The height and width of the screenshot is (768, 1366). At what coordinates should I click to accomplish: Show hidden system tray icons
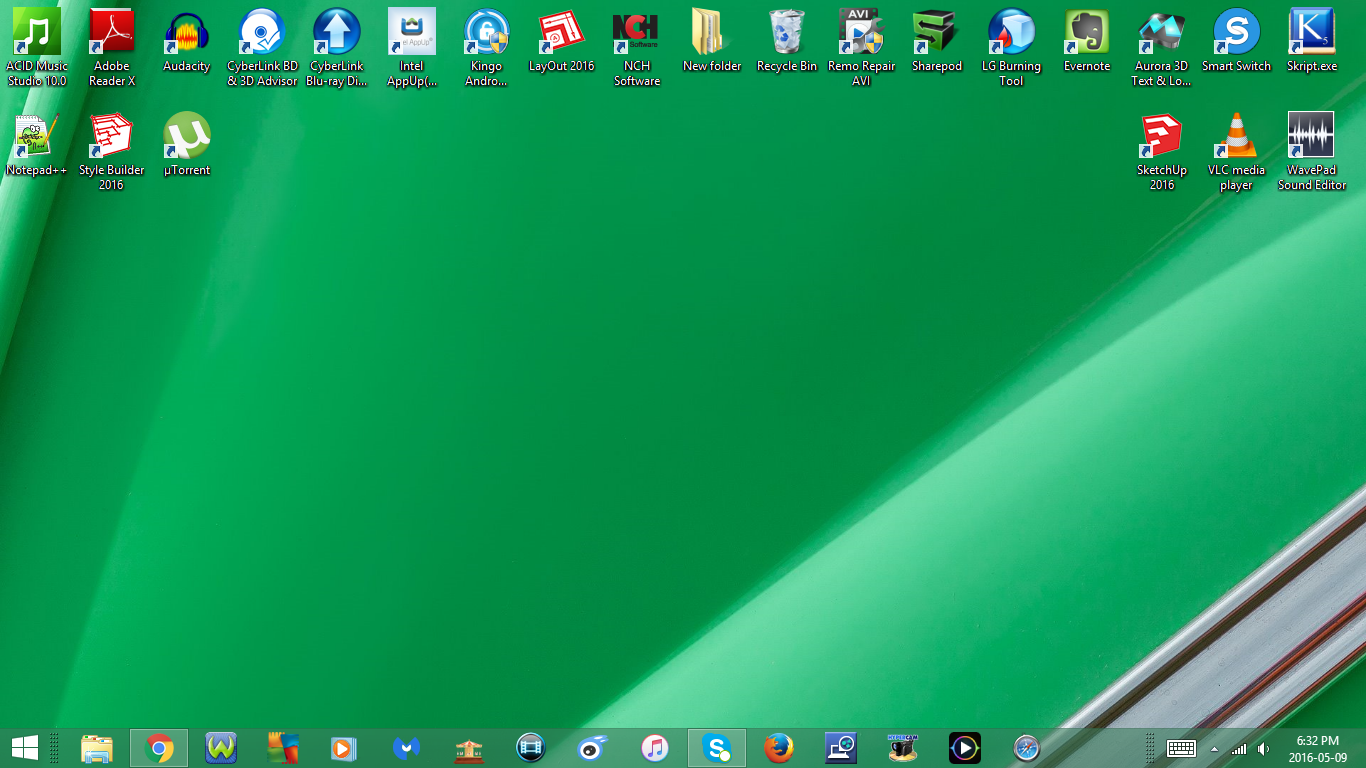point(1215,749)
